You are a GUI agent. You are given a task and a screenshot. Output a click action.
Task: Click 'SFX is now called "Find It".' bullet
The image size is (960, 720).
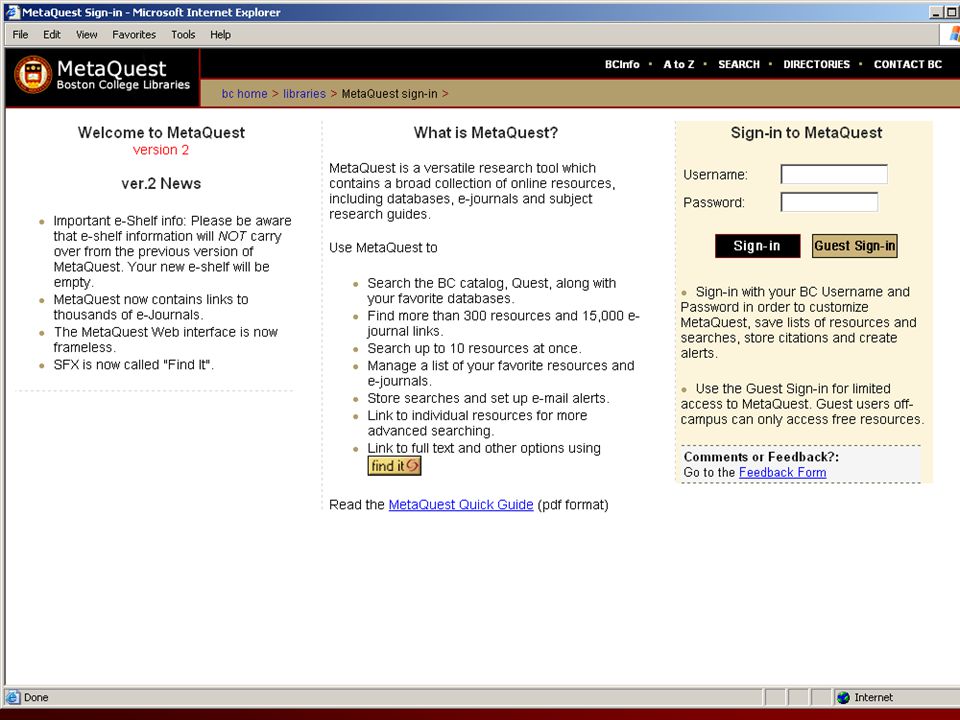pos(133,365)
